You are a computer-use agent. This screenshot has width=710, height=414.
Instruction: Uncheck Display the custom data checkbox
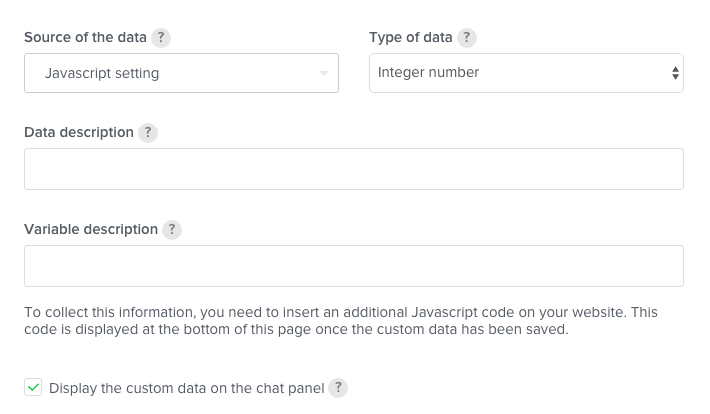click(33, 387)
